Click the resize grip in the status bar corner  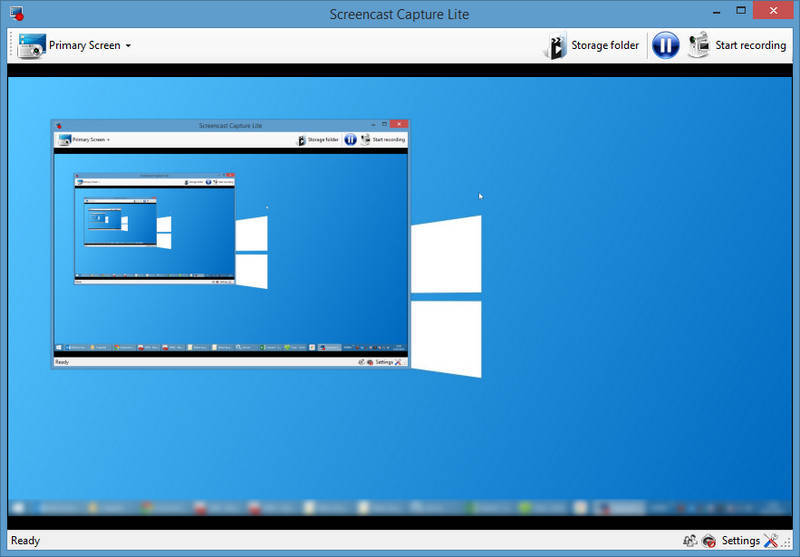click(x=786, y=544)
